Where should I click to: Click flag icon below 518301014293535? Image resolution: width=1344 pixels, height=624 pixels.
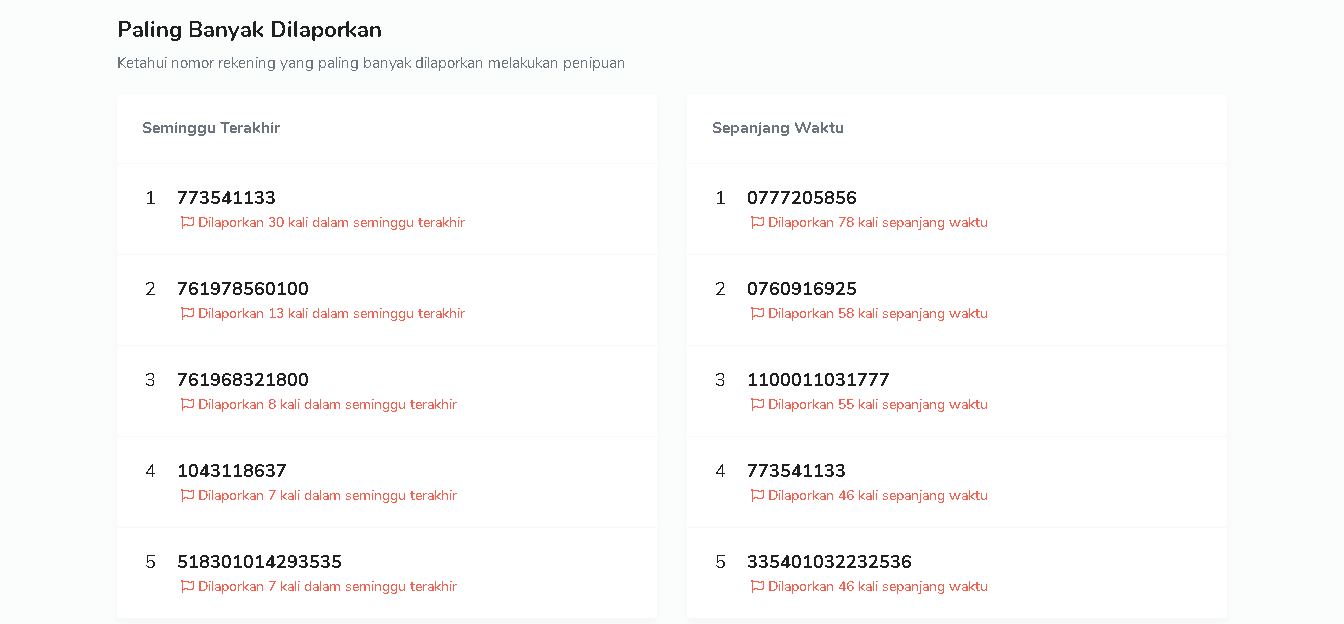click(187, 587)
